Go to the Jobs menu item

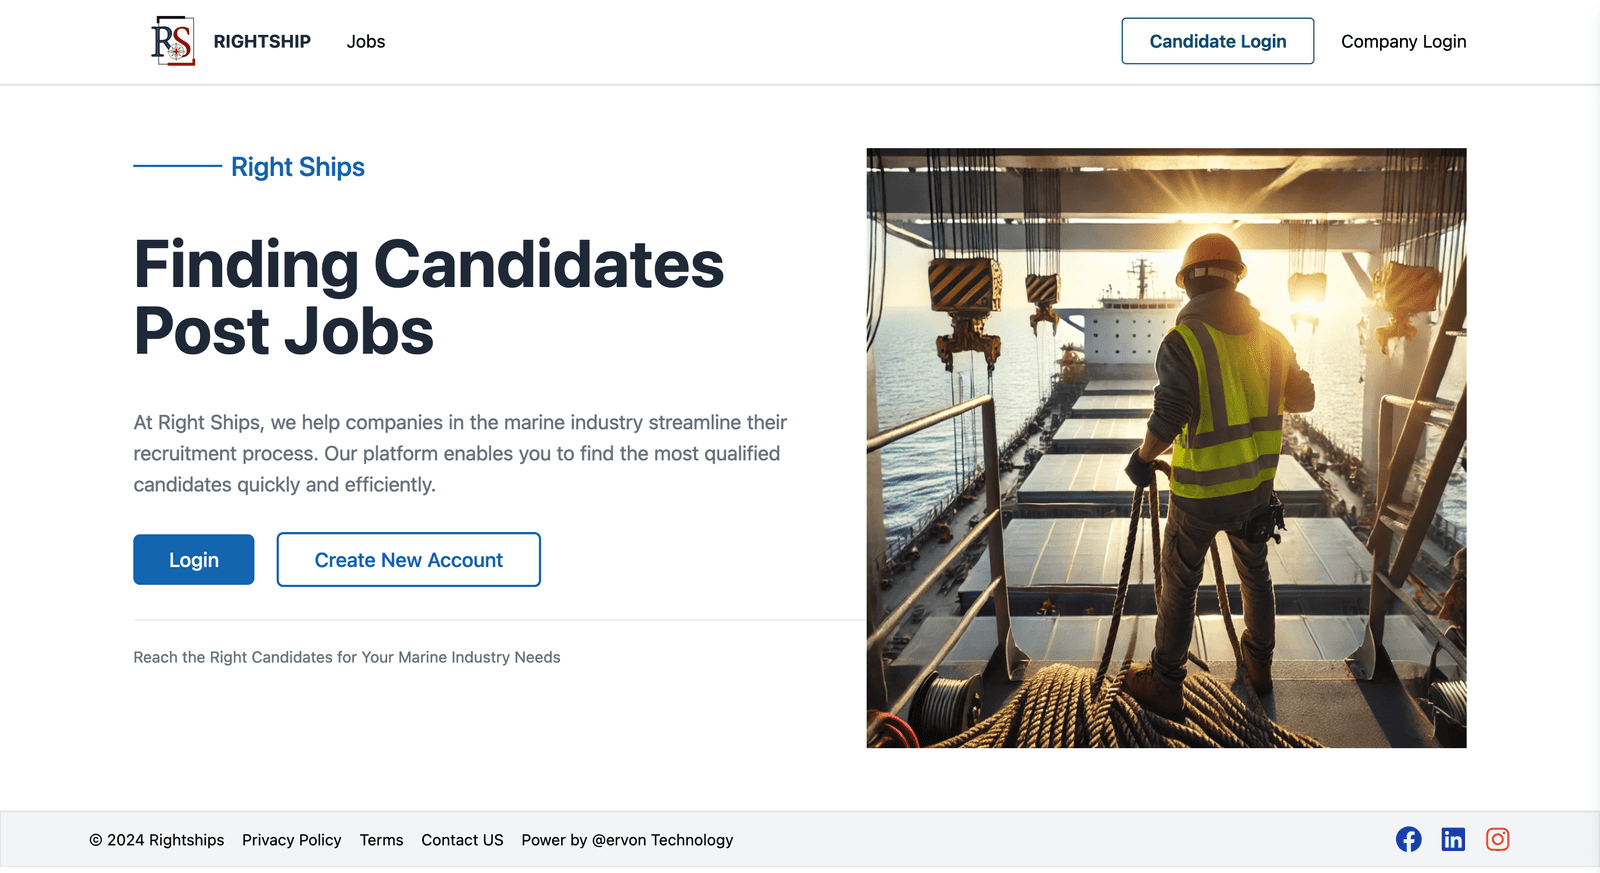pos(365,42)
